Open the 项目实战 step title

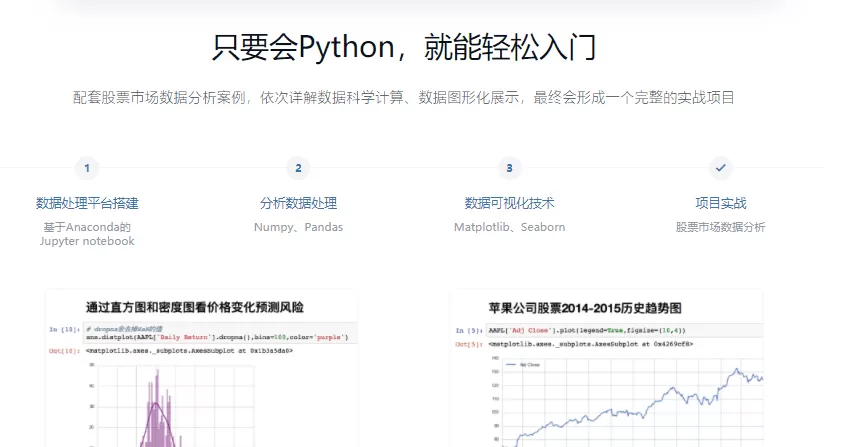pyautogui.click(x=720, y=203)
